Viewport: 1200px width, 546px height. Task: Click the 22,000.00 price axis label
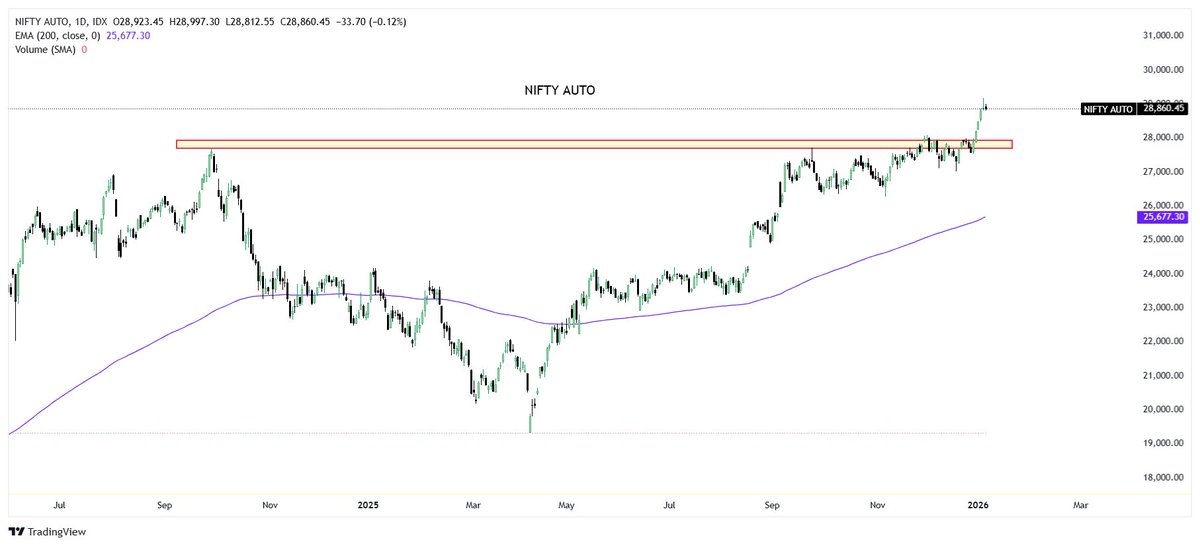(1163, 342)
